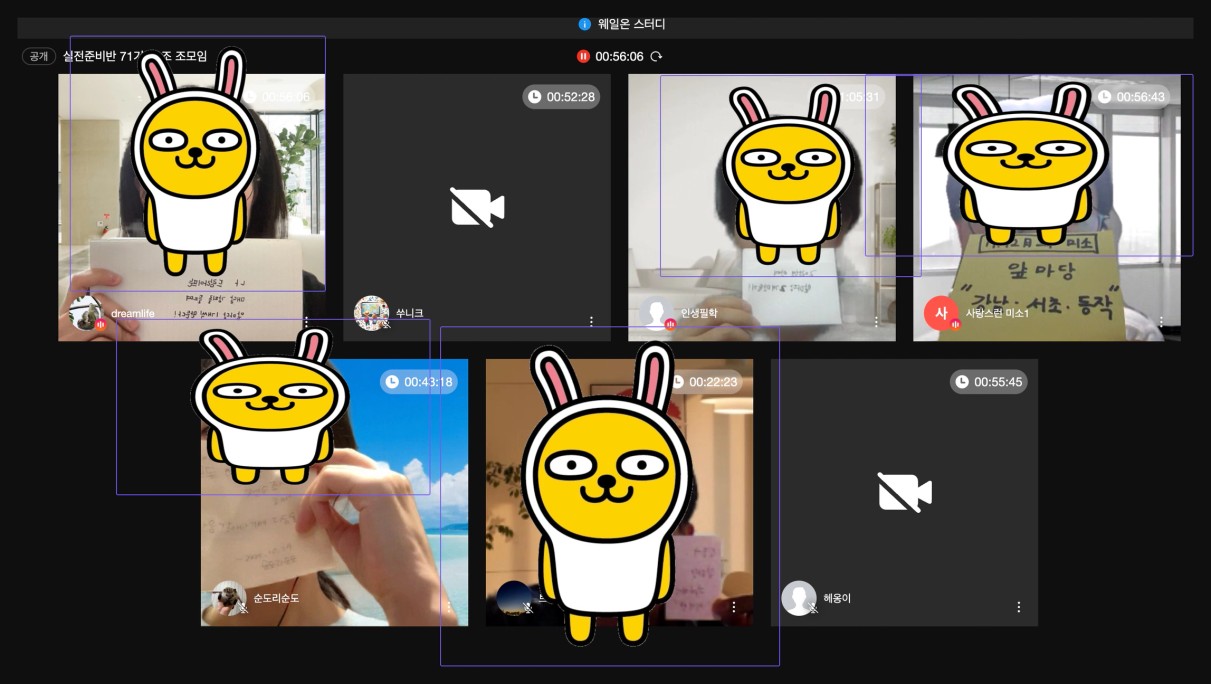This screenshot has width=1211, height=684.
Task: Click the red 사 avatar circle
Action: click(941, 313)
